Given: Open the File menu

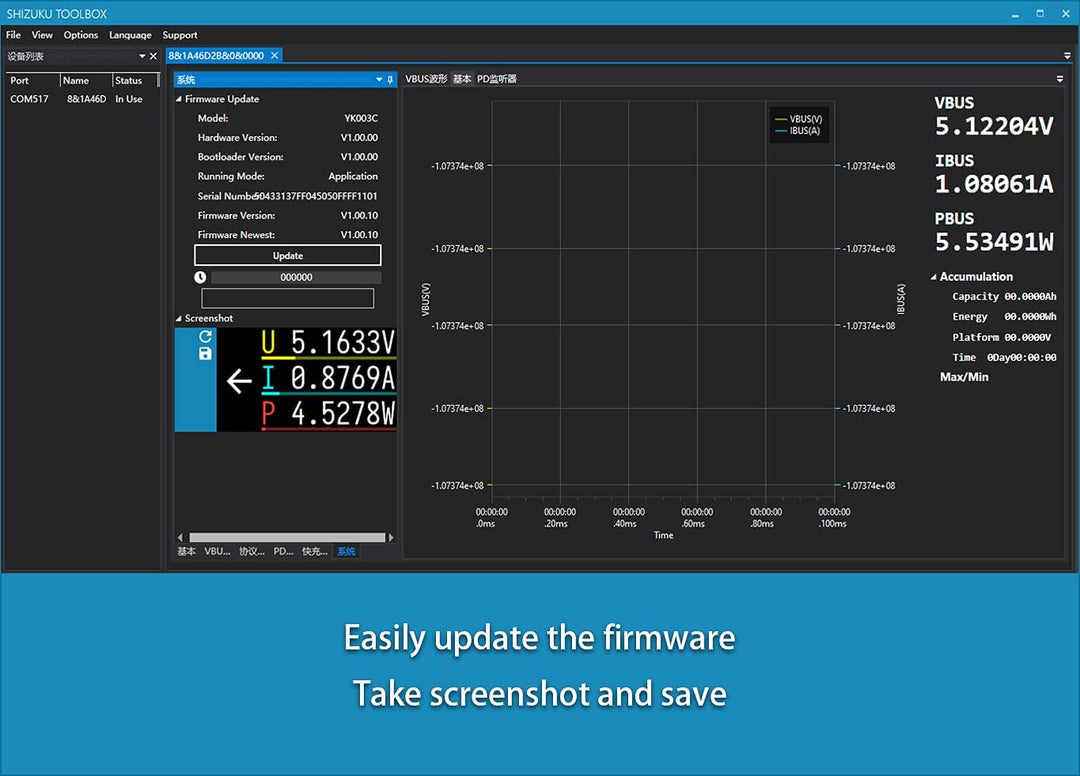Looking at the screenshot, I should point(13,35).
